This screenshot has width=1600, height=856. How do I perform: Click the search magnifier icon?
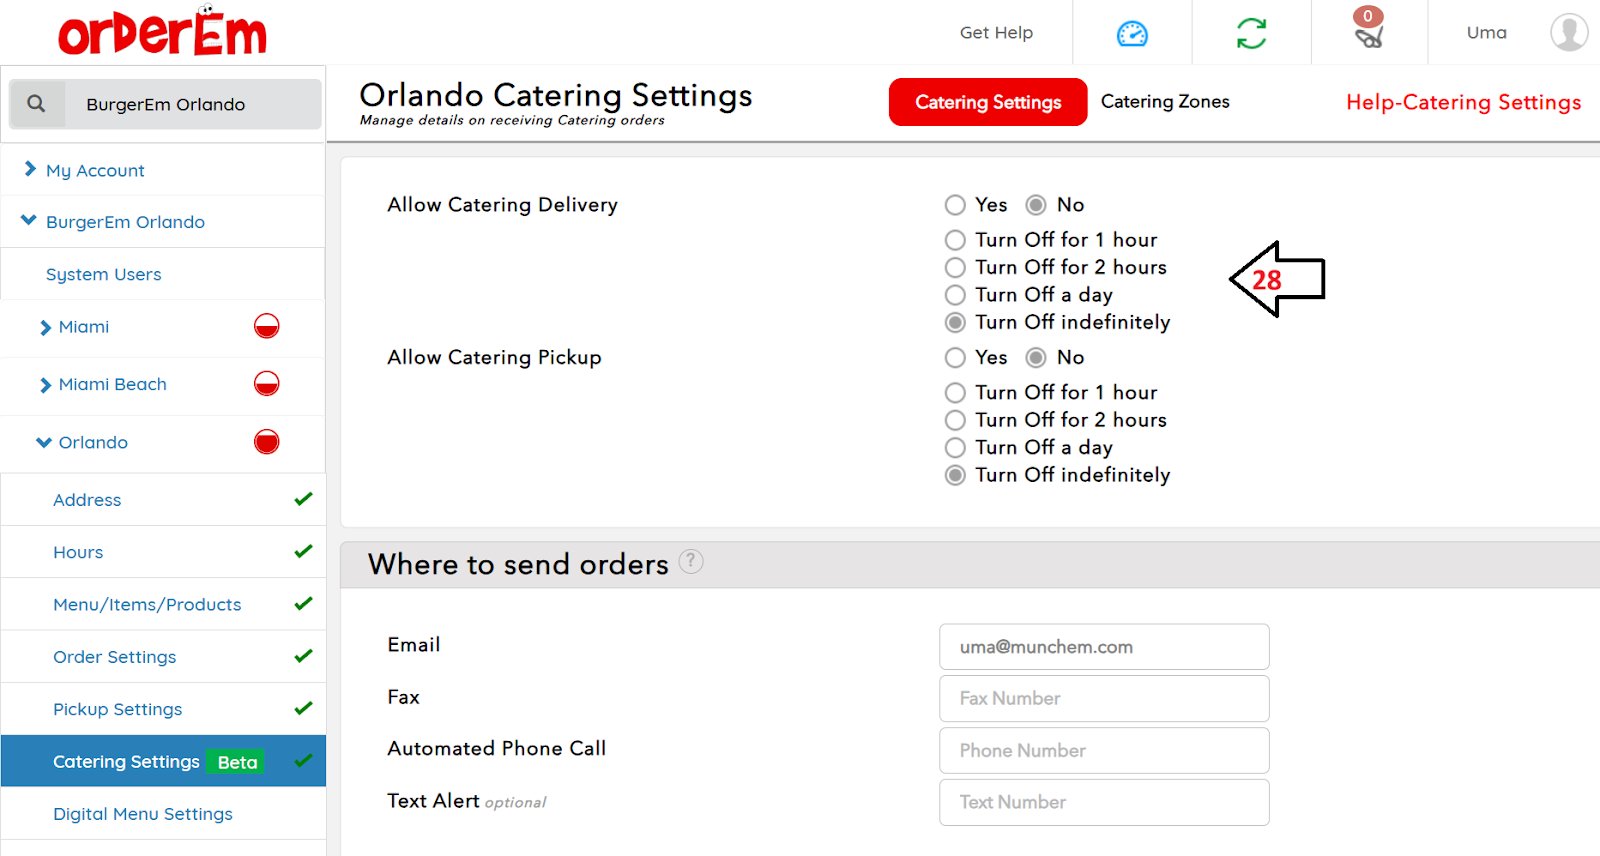[x=37, y=104]
